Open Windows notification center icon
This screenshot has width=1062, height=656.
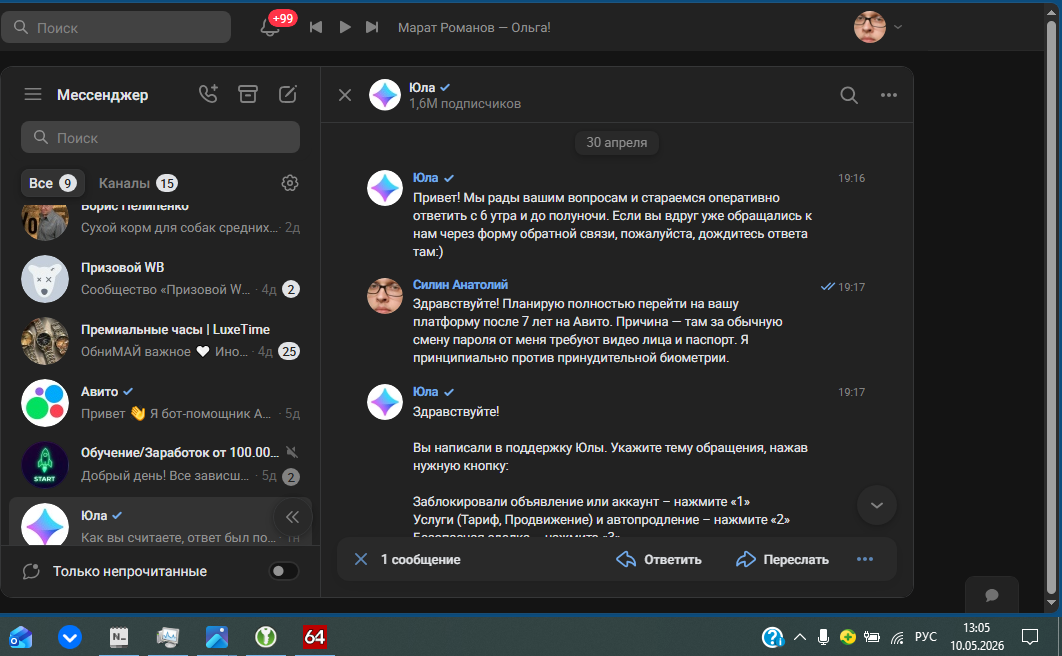point(1029,636)
